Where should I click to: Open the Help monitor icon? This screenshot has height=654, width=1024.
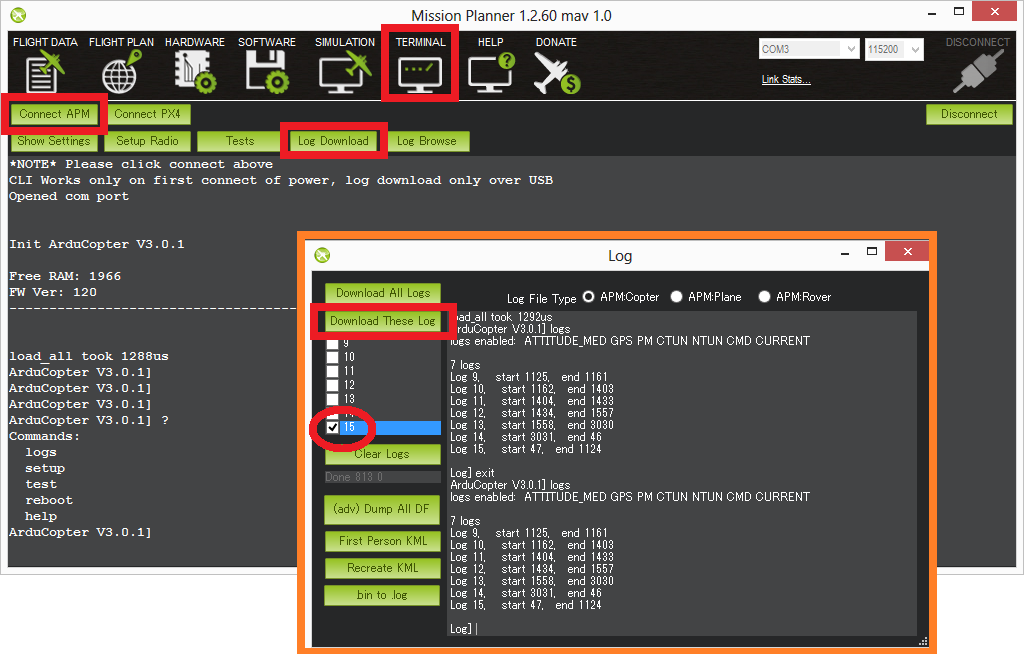coord(491,72)
